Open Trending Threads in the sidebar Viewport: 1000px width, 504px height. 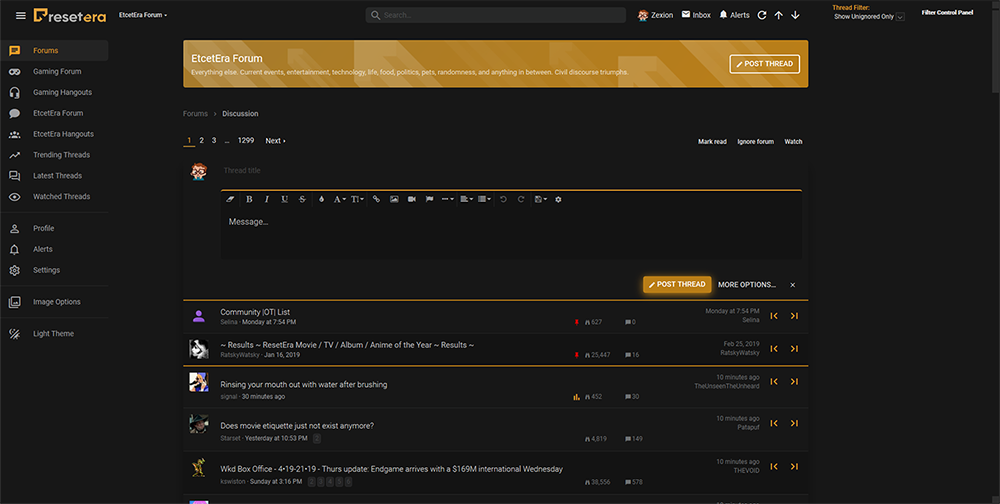tap(61, 155)
